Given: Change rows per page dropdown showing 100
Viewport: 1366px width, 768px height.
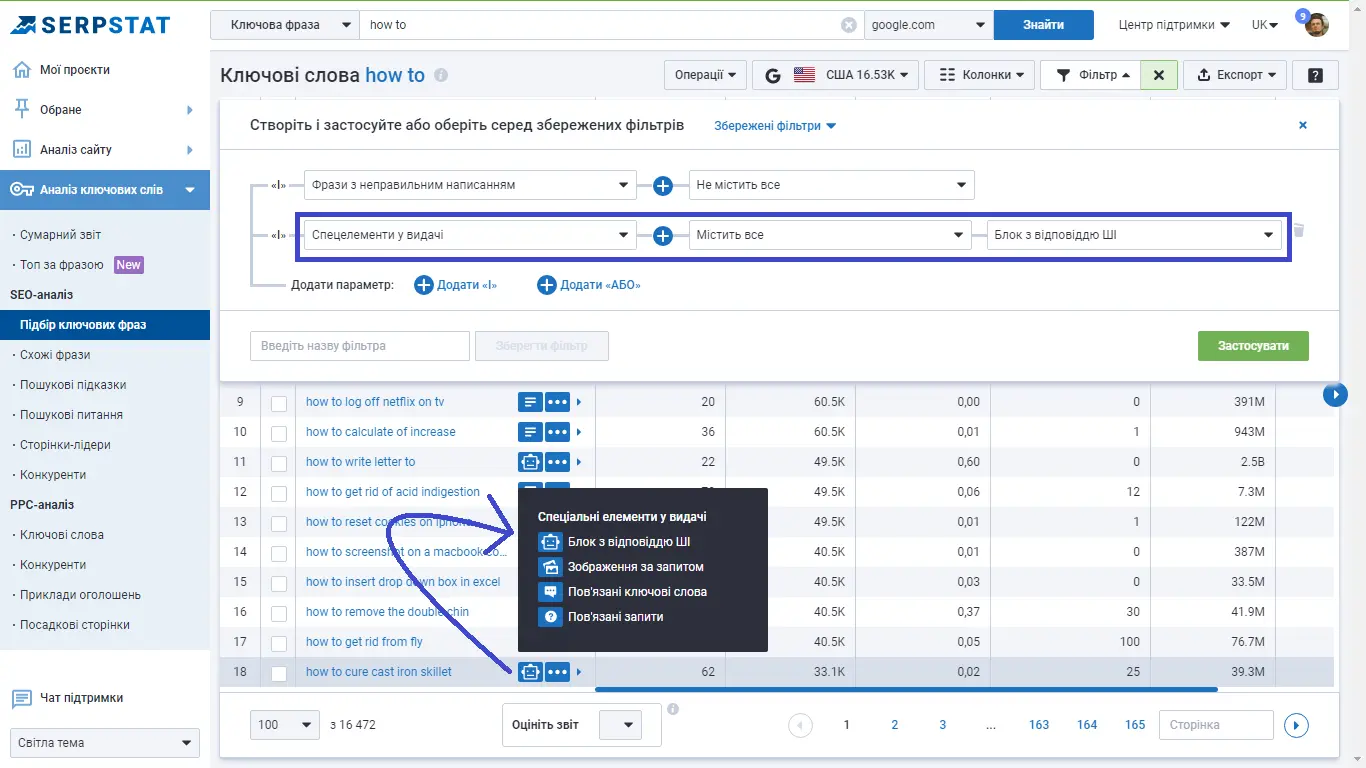Looking at the screenshot, I should tap(285, 725).
